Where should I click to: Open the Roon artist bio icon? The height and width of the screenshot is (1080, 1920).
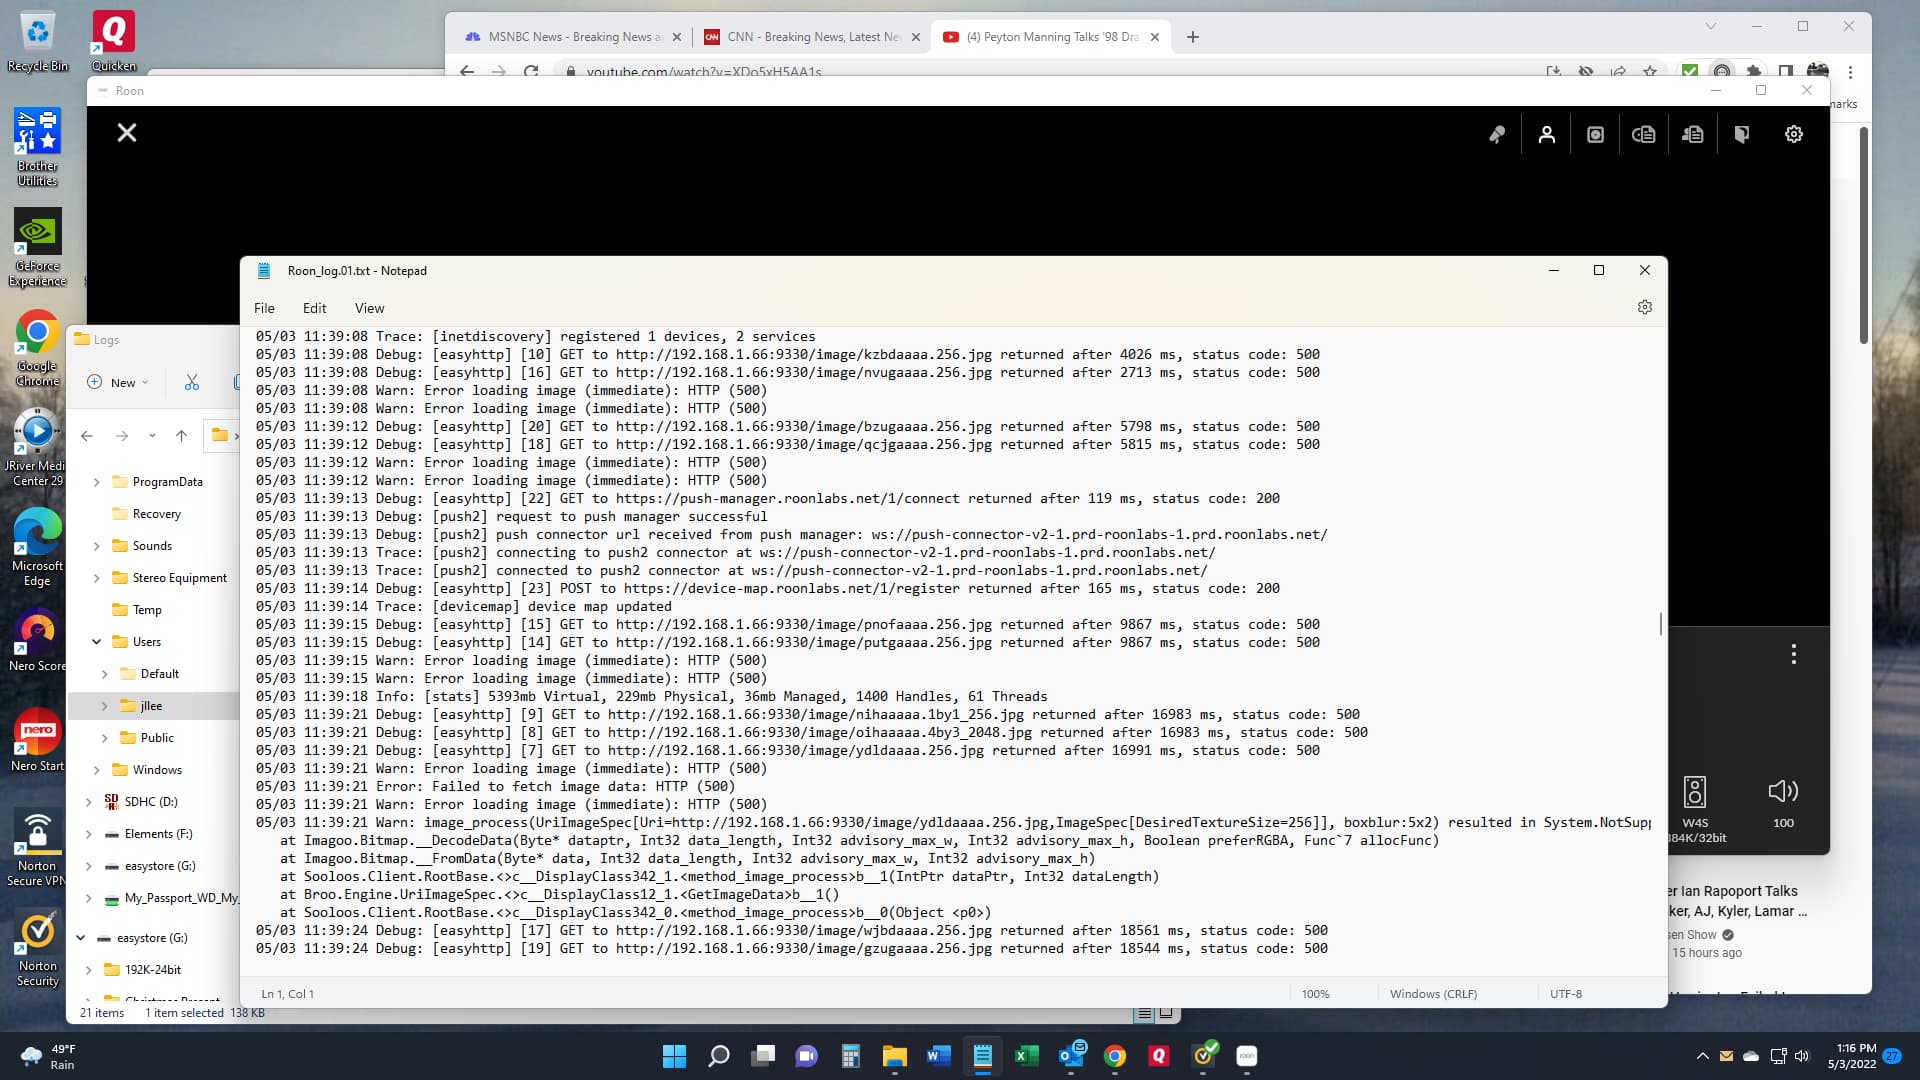tap(1693, 134)
